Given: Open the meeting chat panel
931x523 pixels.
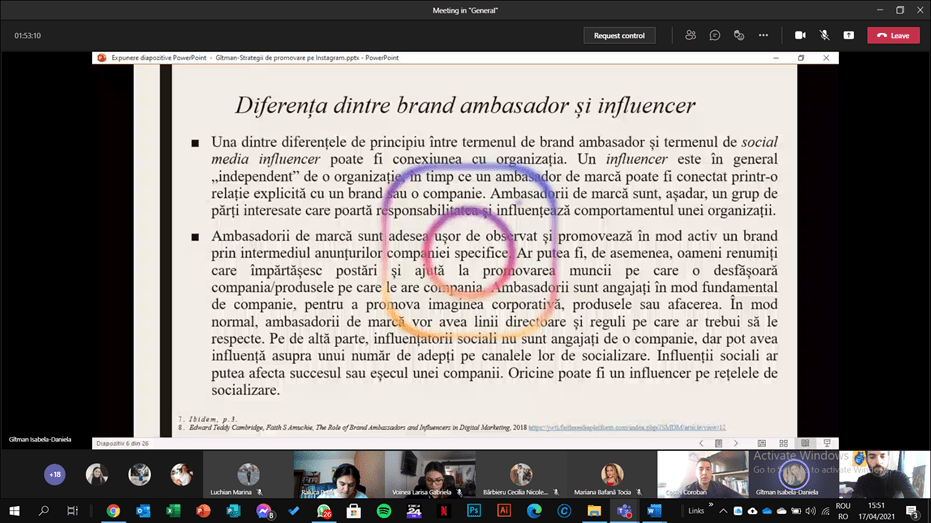Looking at the screenshot, I should pyautogui.click(x=715, y=35).
